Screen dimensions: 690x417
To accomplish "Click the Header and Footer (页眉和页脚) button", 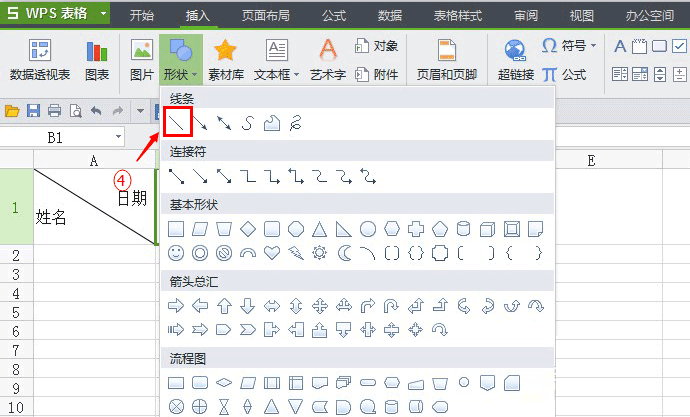I will tap(447, 60).
